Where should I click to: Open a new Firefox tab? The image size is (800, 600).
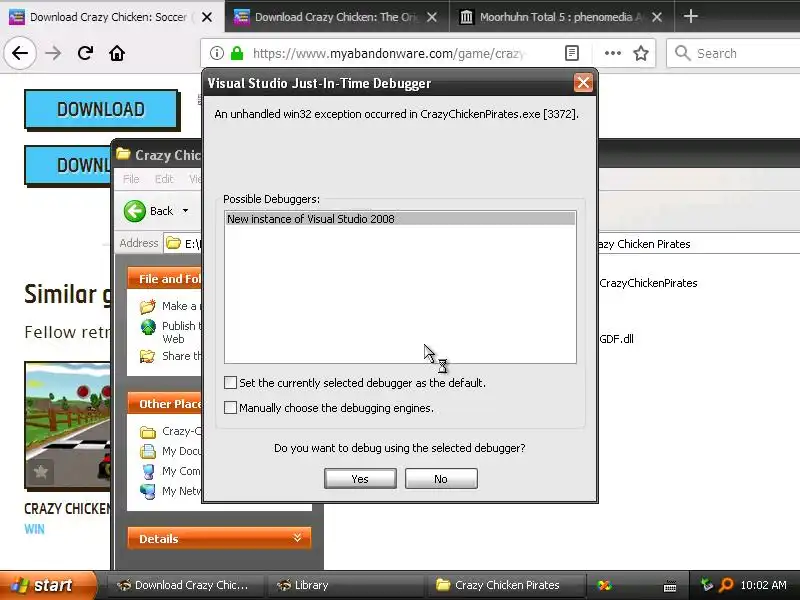pos(691,16)
